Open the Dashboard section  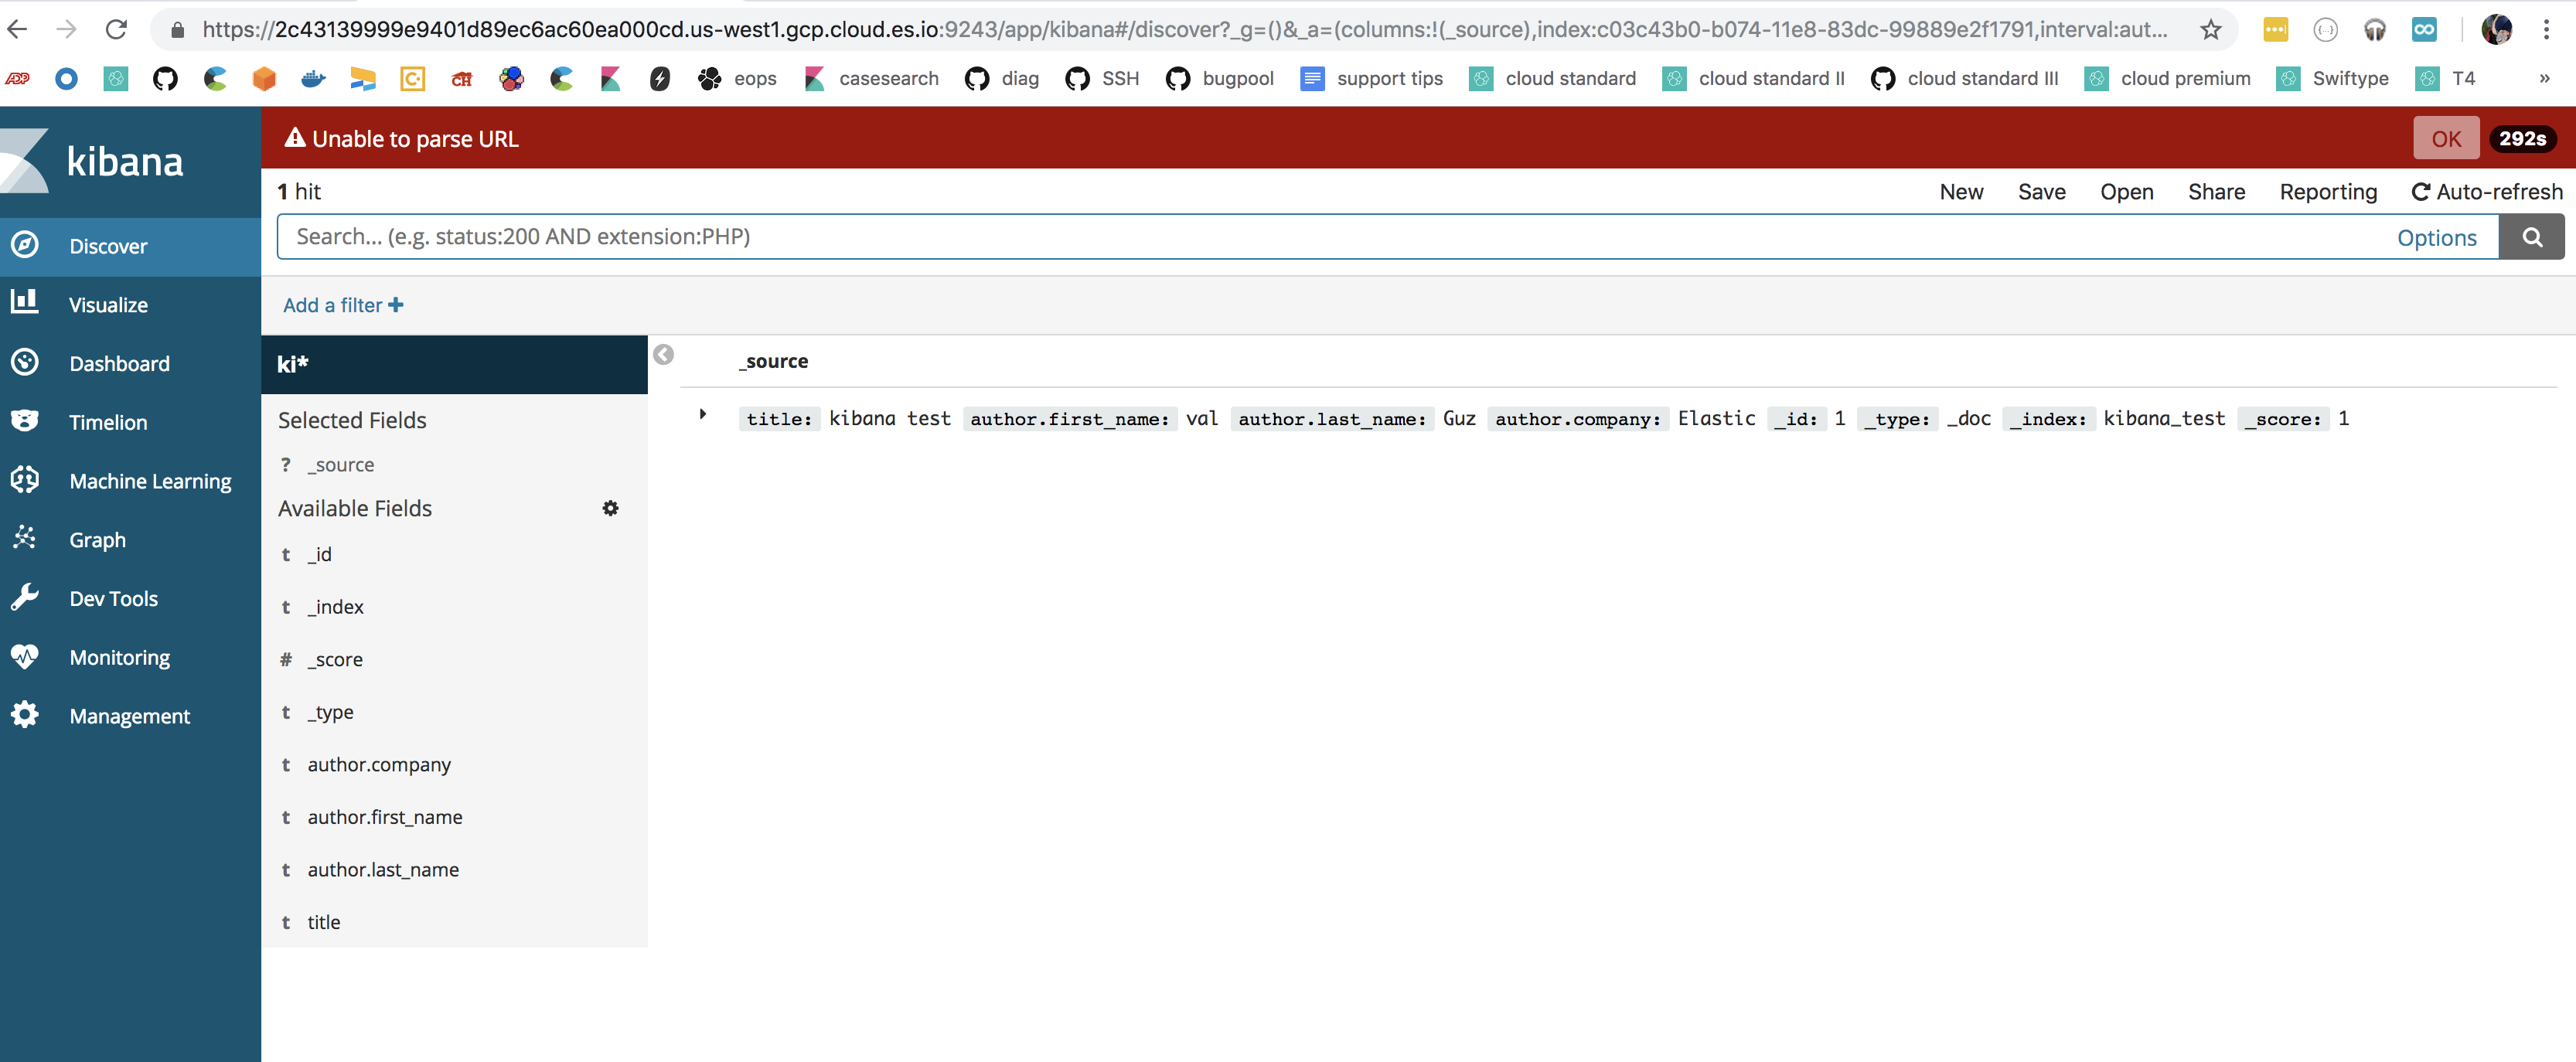[x=119, y=363]
